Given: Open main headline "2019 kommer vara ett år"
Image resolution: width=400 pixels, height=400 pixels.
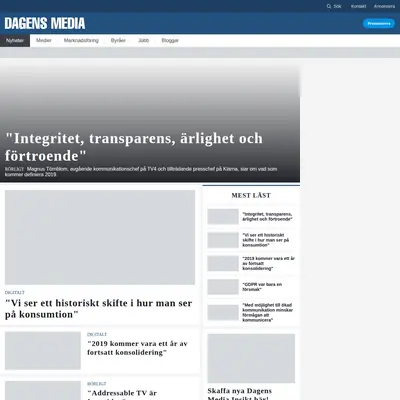Looking at the screenshot, I should pos(137,348).
